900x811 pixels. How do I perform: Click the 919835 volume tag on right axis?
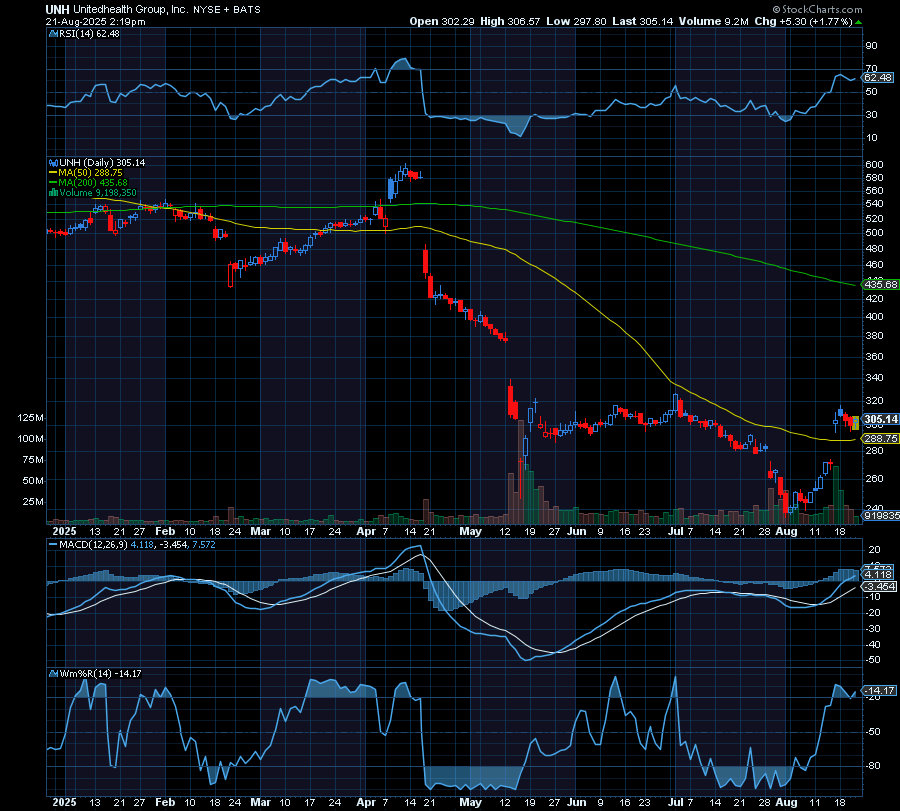point(882,515)
